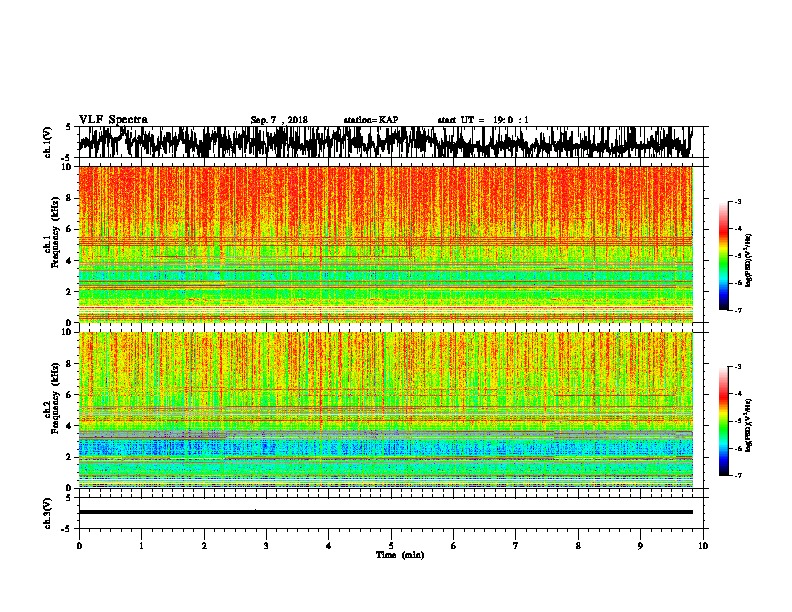Click the ch.1 spectrogram panel

coord(386,244)
